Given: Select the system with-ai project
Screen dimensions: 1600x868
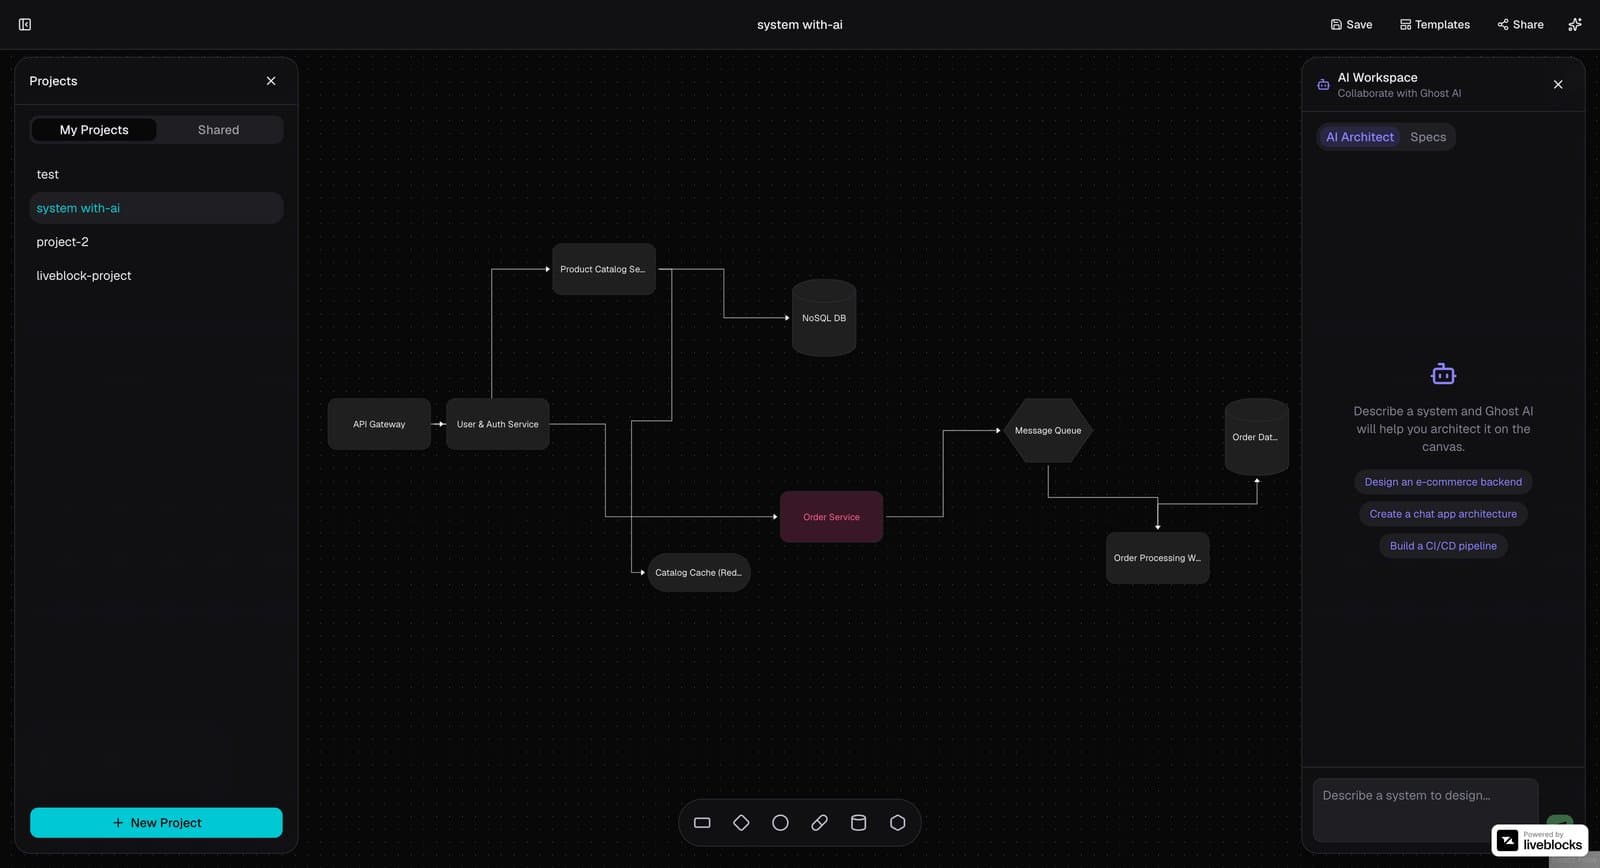Looking at the screenshot, I should tap(156, 208).
